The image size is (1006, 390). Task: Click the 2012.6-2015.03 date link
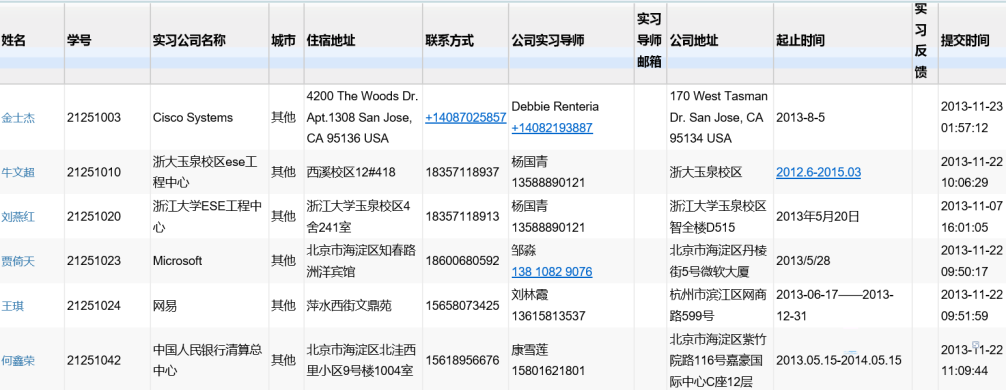pyautogui.click(x=819, y=173)
